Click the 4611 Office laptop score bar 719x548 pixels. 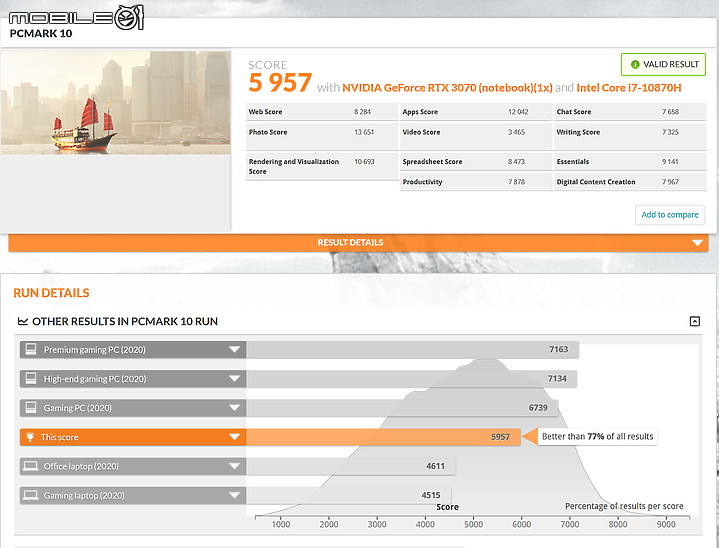pyautogui.click(x=351, y=466)
